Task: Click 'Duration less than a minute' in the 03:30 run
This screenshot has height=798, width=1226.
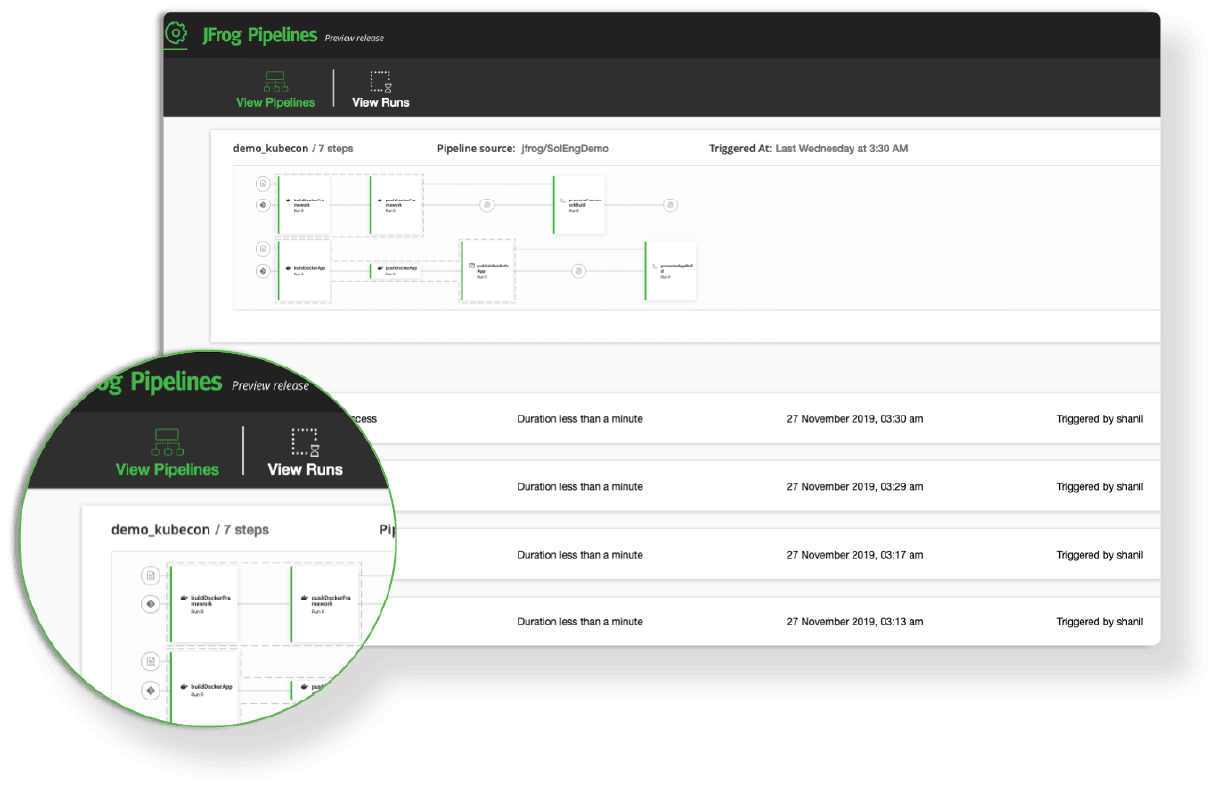Action: click(580, 419)
